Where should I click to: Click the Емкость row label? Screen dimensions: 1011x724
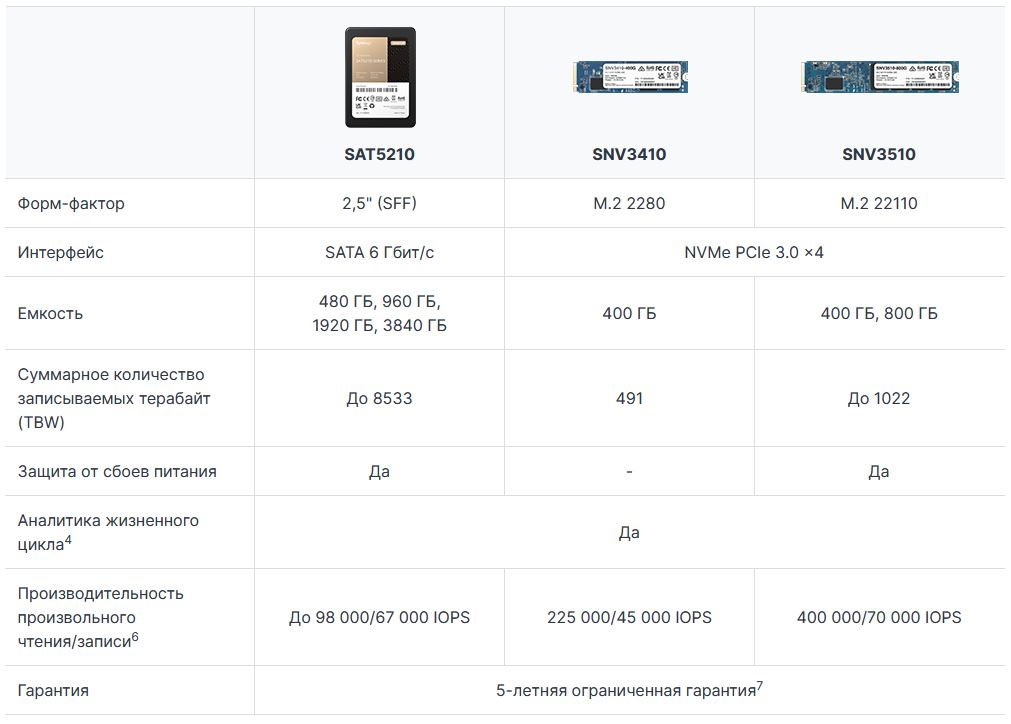click(x=50, y=313)
